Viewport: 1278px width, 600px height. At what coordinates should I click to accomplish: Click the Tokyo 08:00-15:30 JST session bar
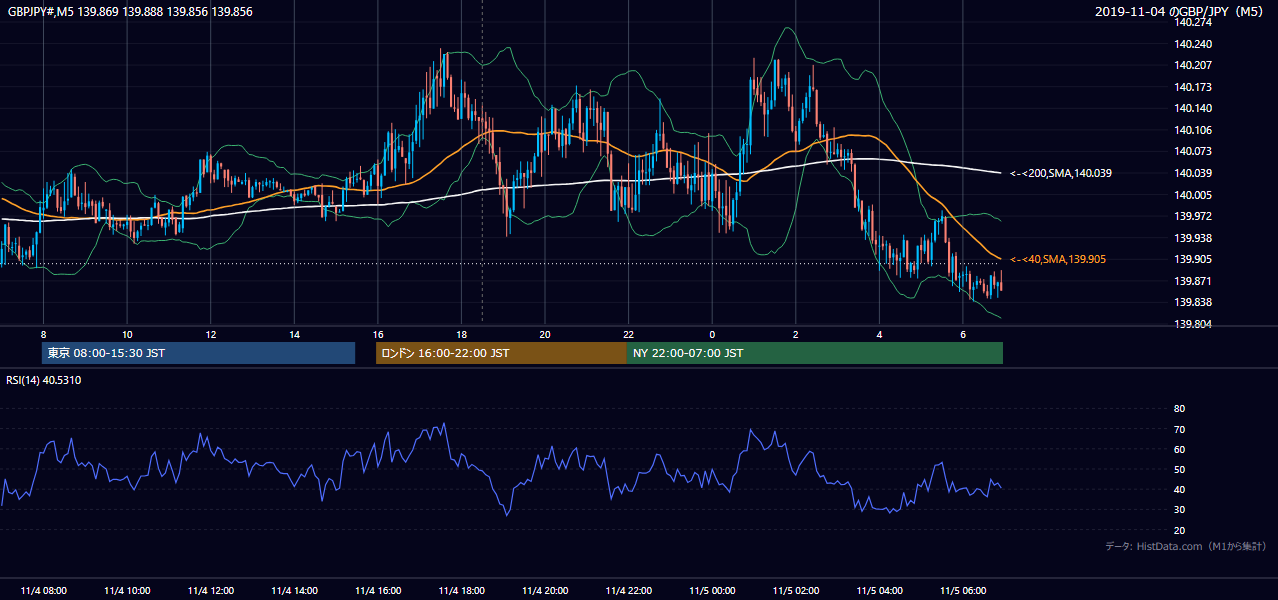click(x=198, y=353)
